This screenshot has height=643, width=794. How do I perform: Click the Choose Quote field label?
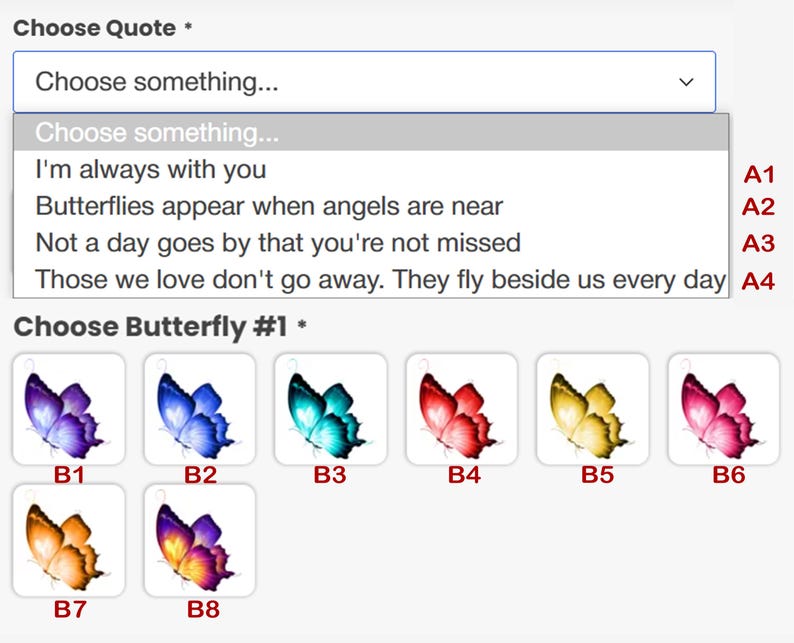pos(95,28)
